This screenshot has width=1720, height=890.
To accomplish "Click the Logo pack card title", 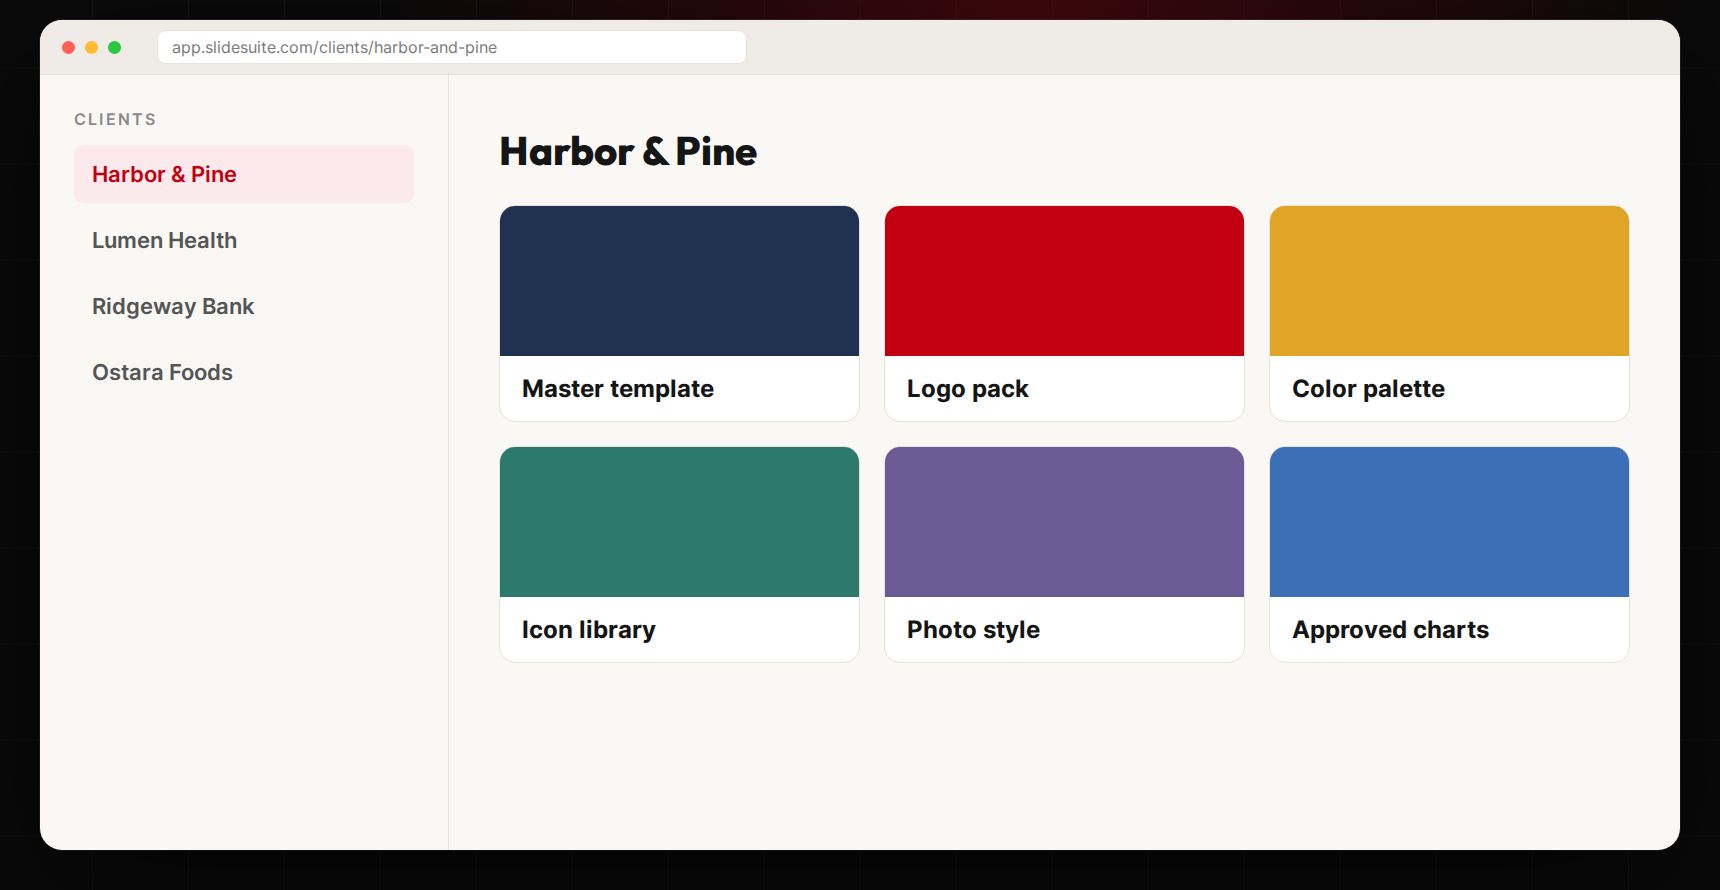I will (968, 389).
